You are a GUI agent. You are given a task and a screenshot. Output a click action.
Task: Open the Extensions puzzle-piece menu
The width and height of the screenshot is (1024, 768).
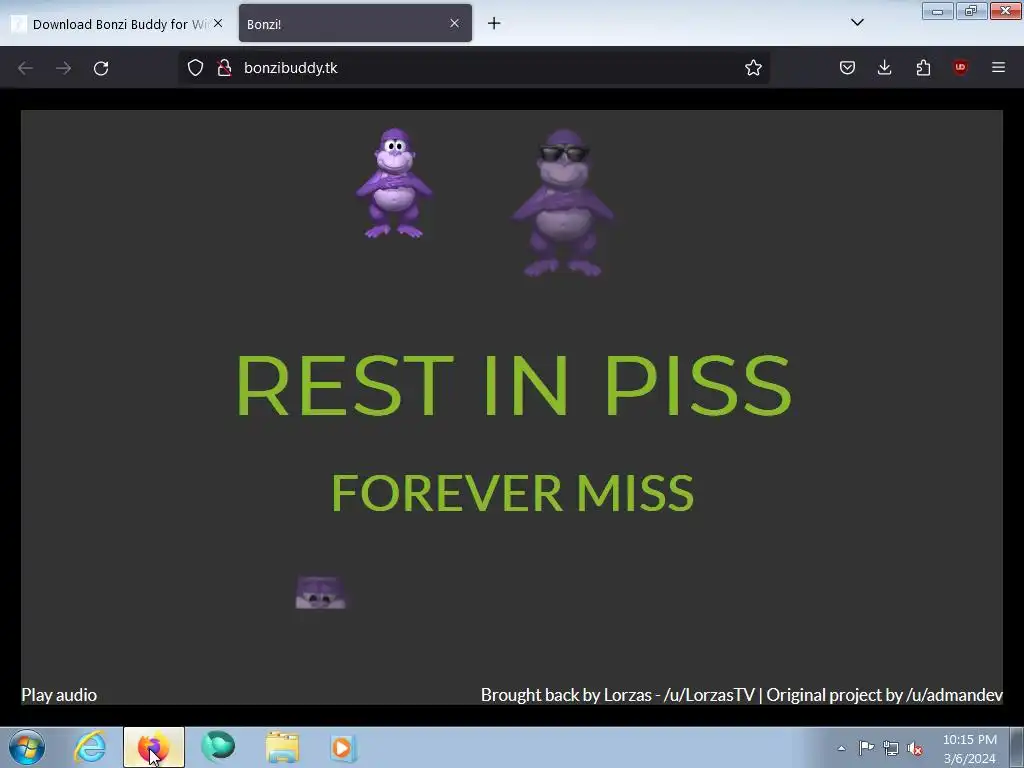click(923, 67)
